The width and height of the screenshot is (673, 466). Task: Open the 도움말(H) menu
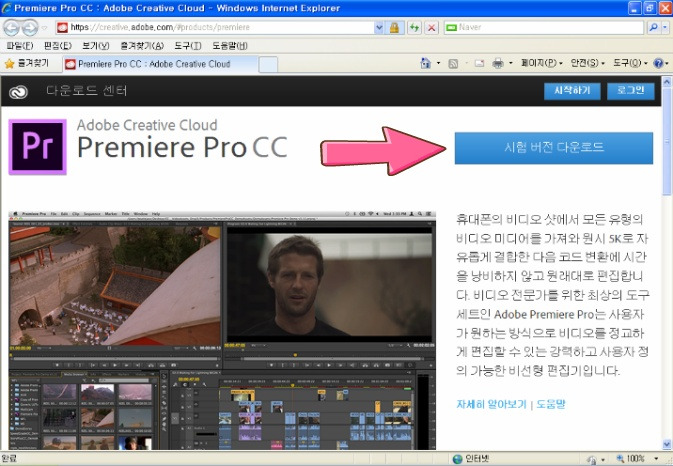point(230,45)
